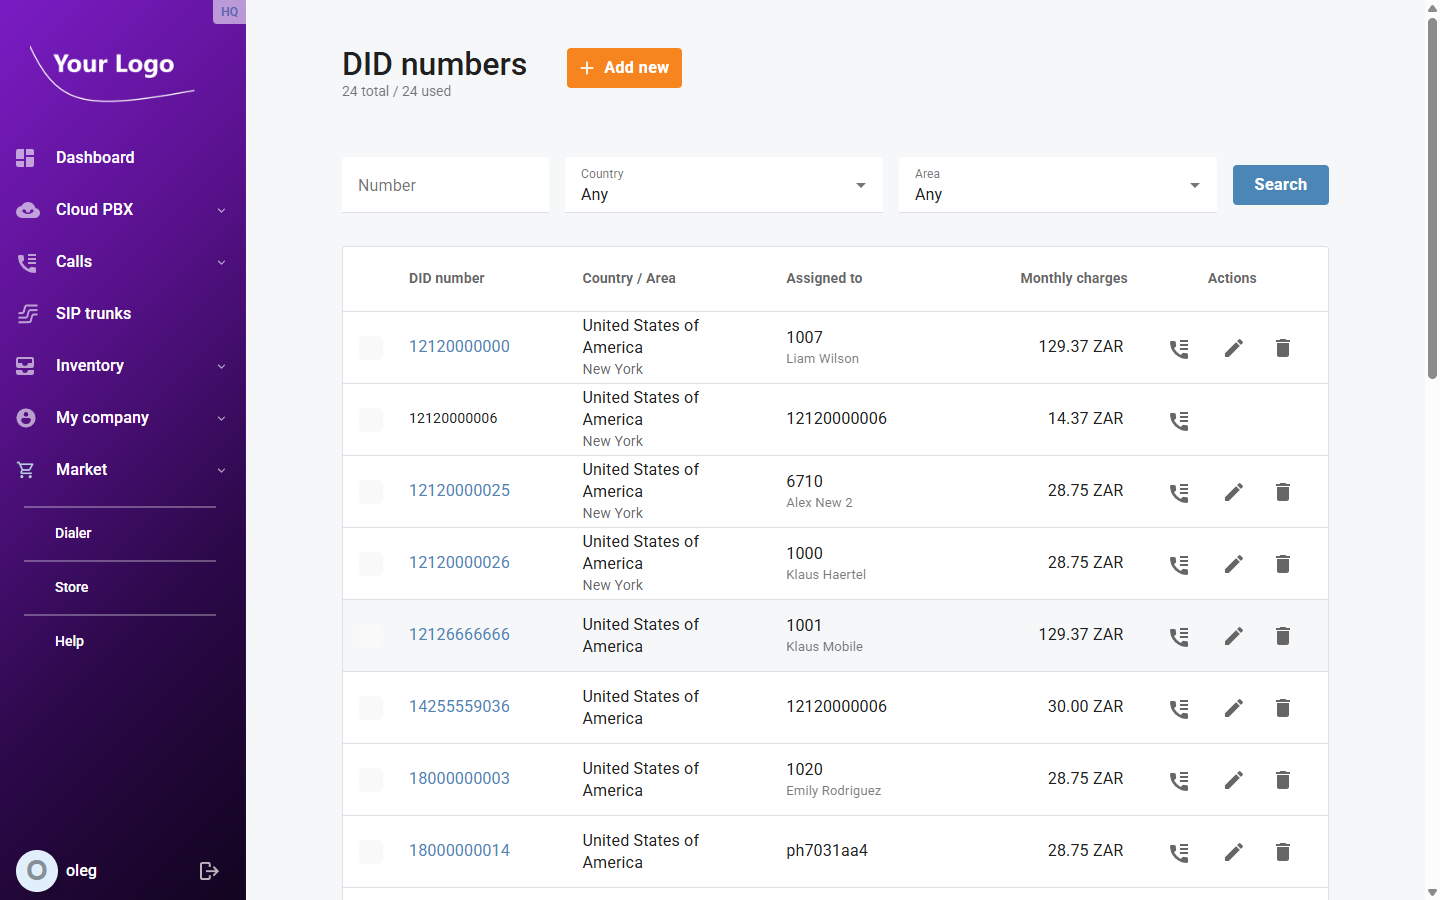Tick the checkbox beside 18000000014
This screenshot has width=1440, height=900.
[370, 851]
